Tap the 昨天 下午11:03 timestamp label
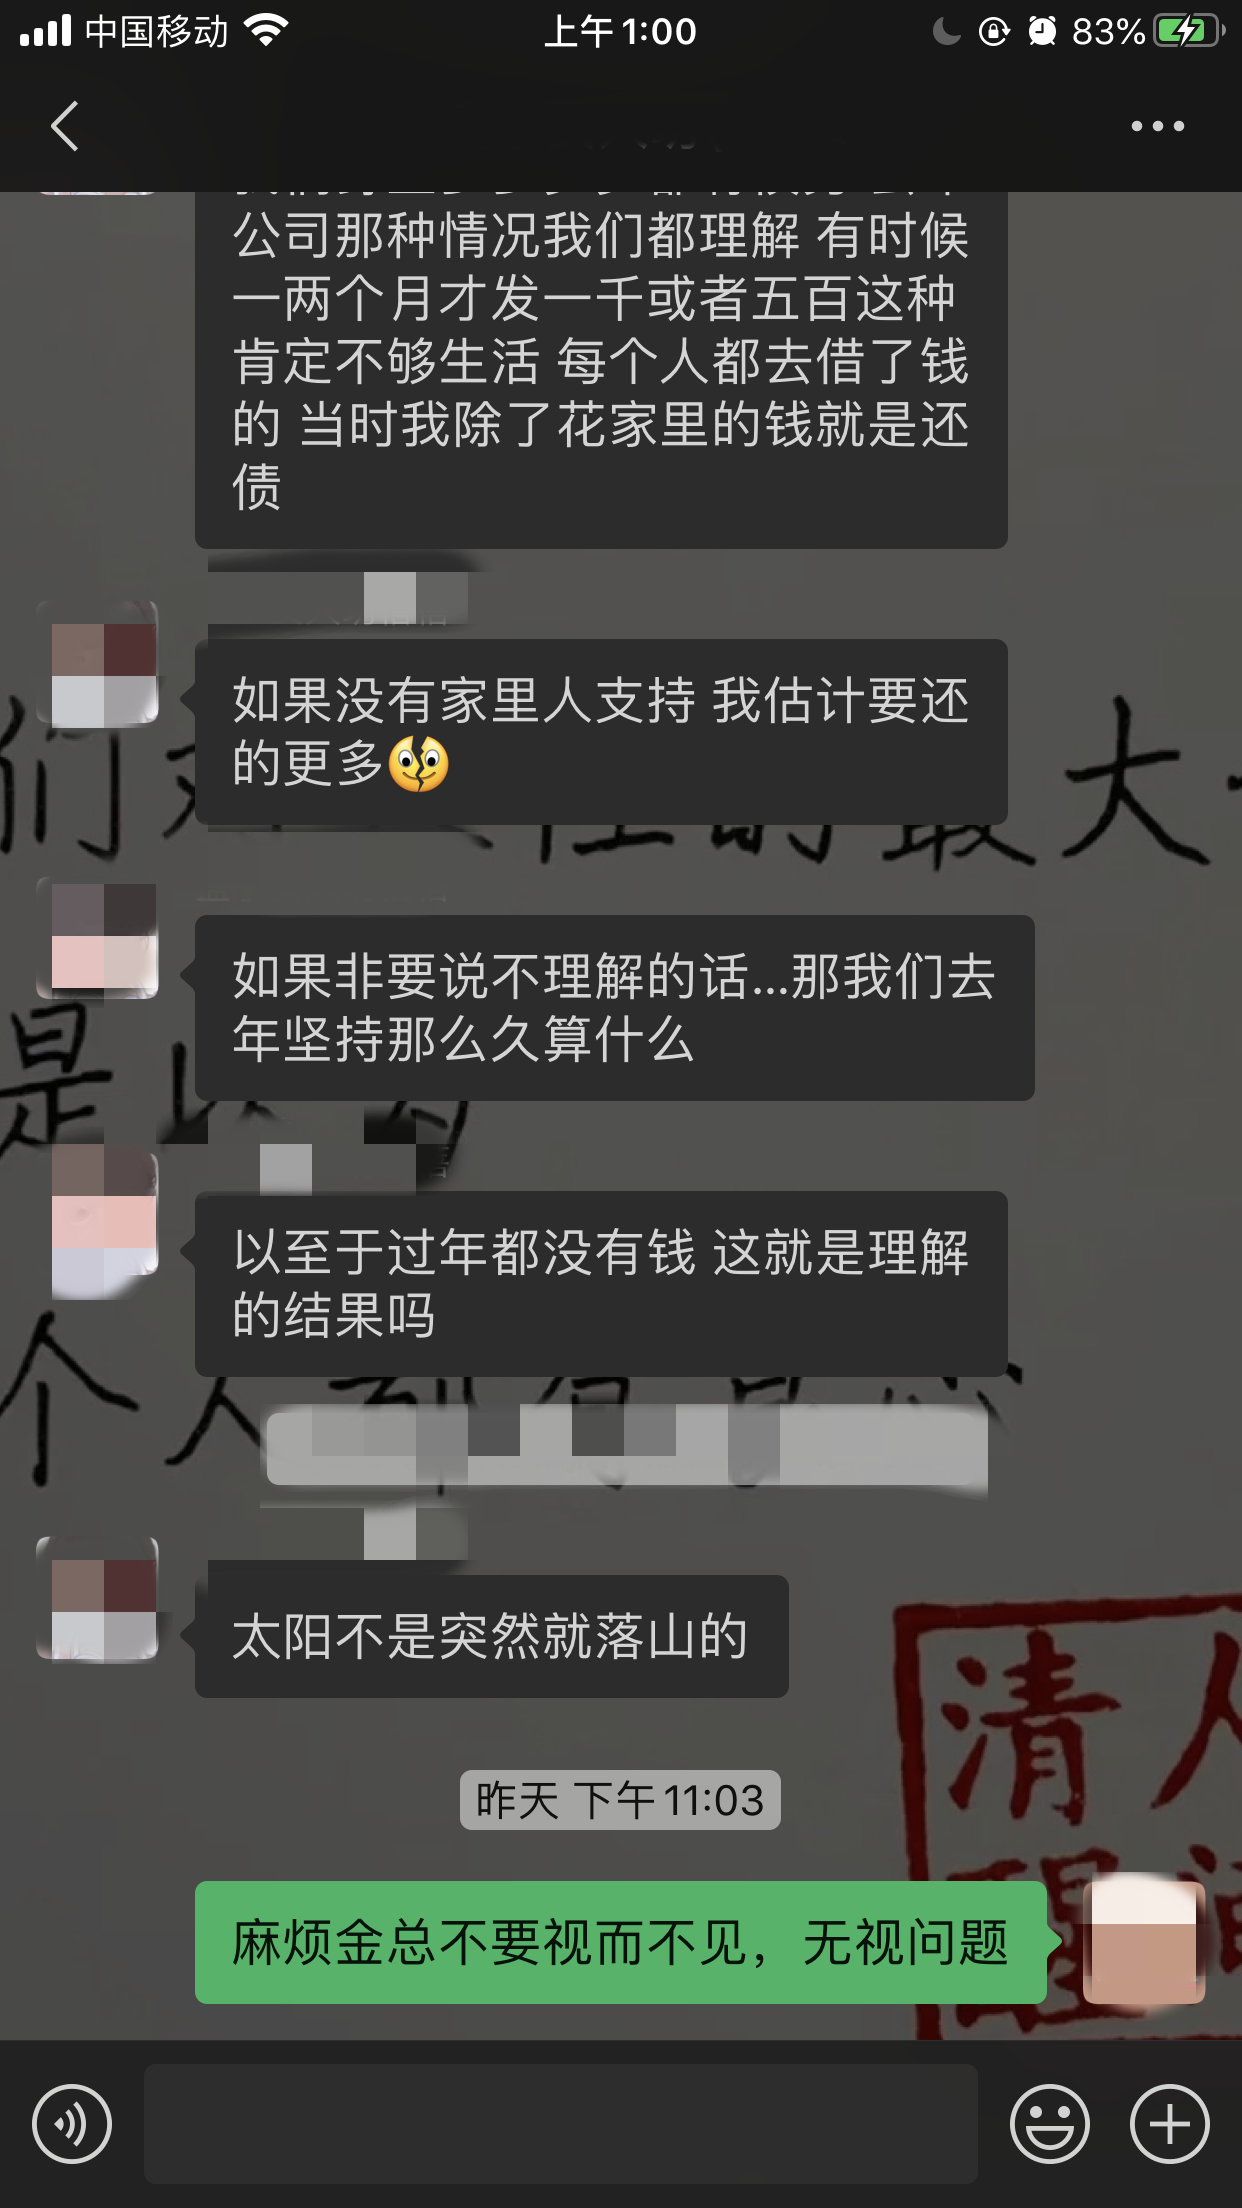 (620, 1800)
